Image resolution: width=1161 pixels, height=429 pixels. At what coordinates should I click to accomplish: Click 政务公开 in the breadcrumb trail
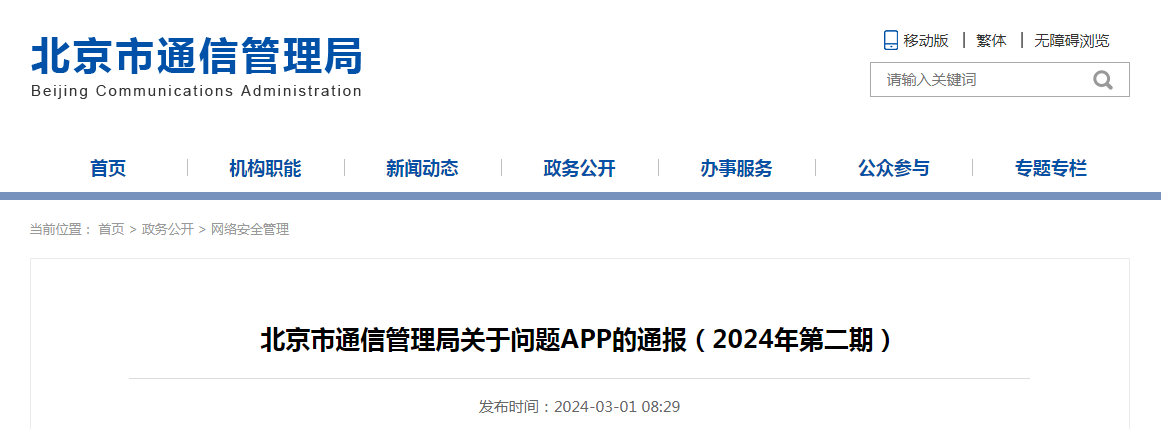tap(167, 230)
